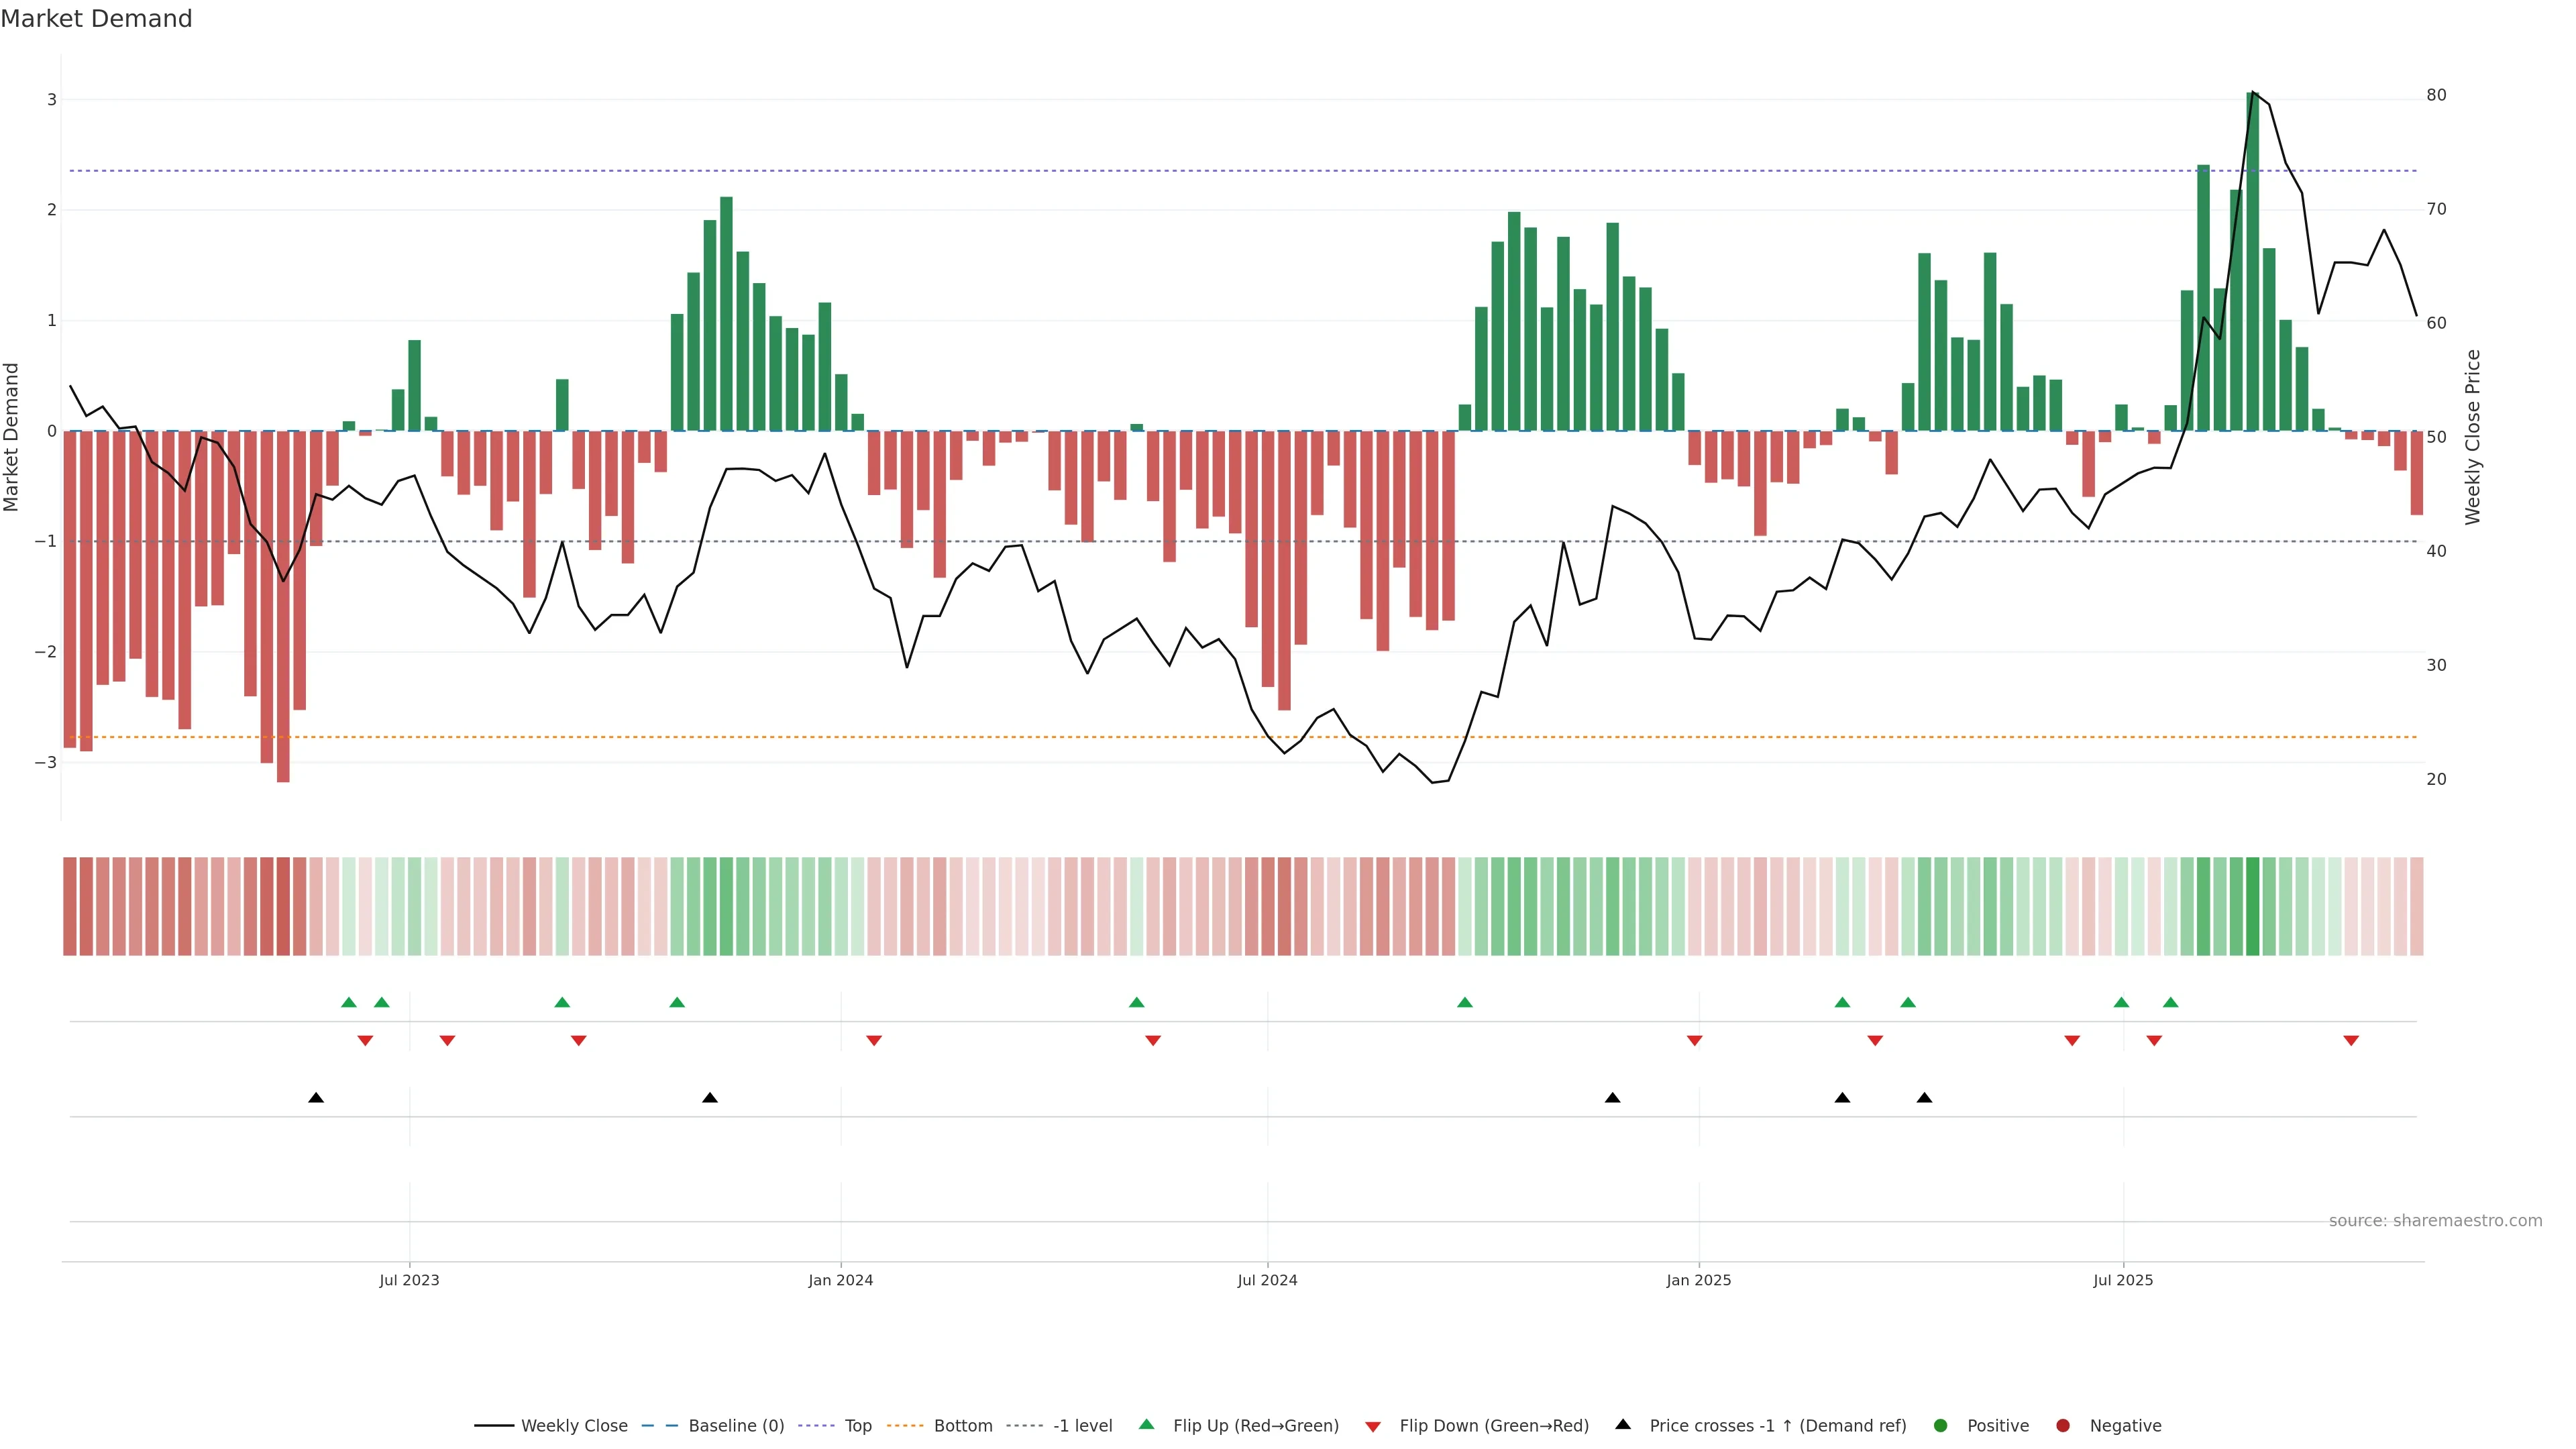Image resolution: width=2576 pixels, height=1449 pixels.
Task: Click the Positive green circle legend icon
Action: 1940,1425
